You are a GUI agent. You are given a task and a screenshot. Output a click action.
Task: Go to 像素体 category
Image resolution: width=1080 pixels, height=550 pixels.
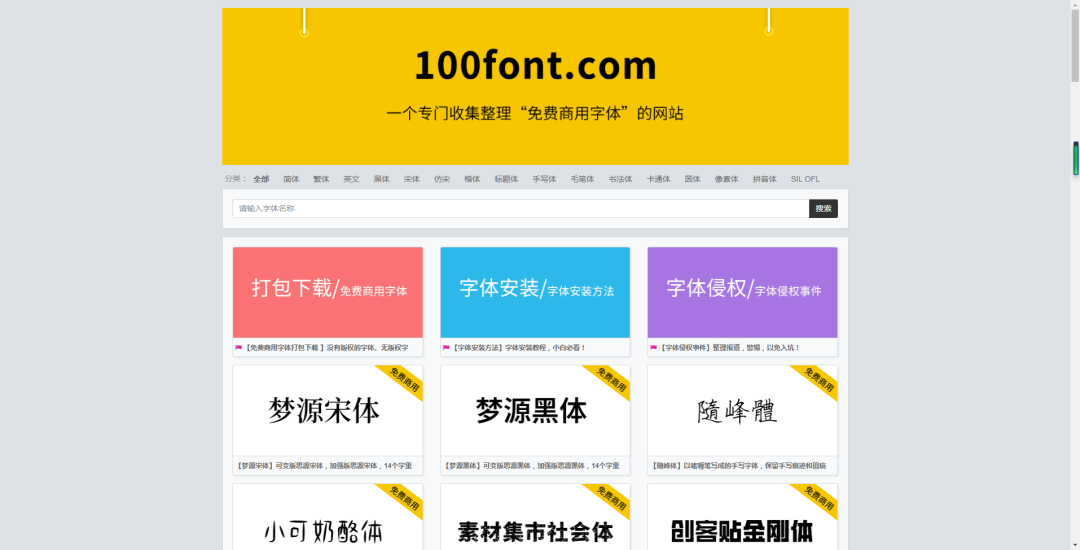(x=727, y=179)
